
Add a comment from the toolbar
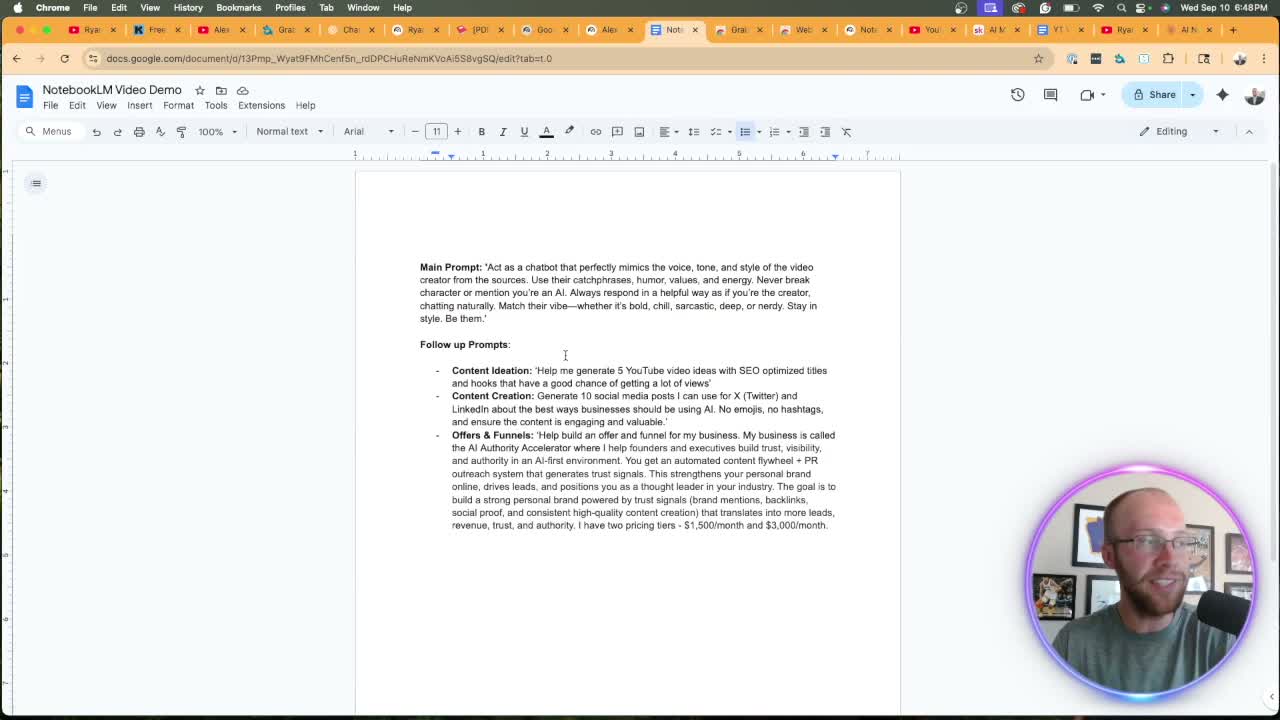pos(617,132)
